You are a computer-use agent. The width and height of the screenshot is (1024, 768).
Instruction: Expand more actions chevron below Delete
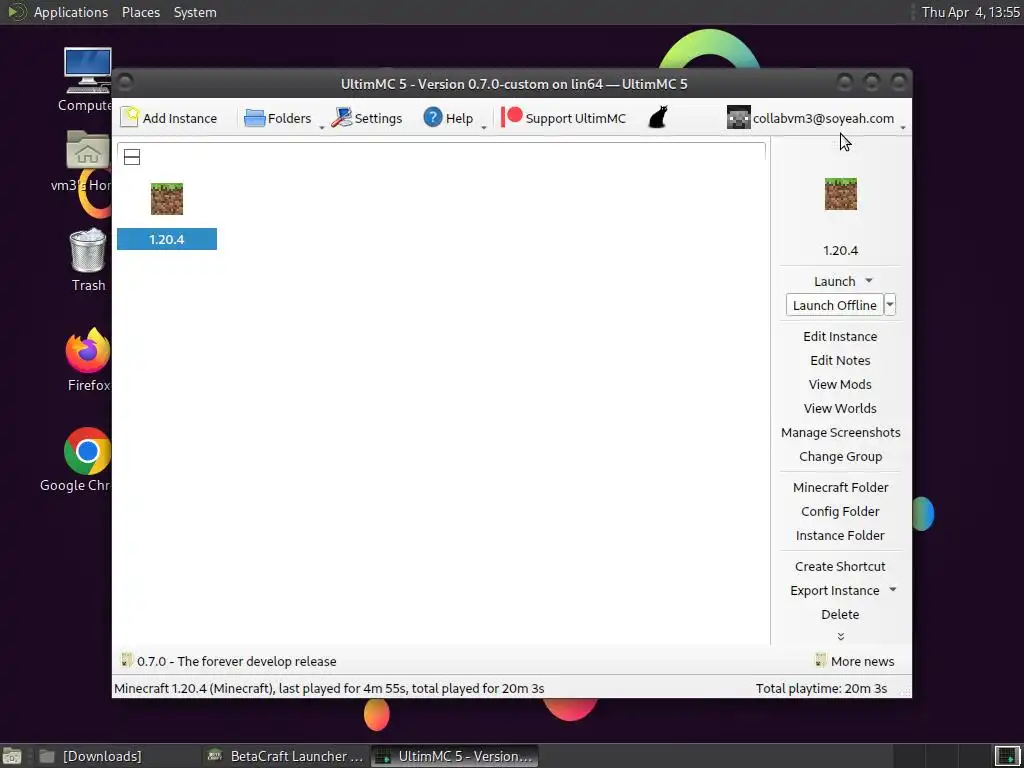tap(840, 636)
